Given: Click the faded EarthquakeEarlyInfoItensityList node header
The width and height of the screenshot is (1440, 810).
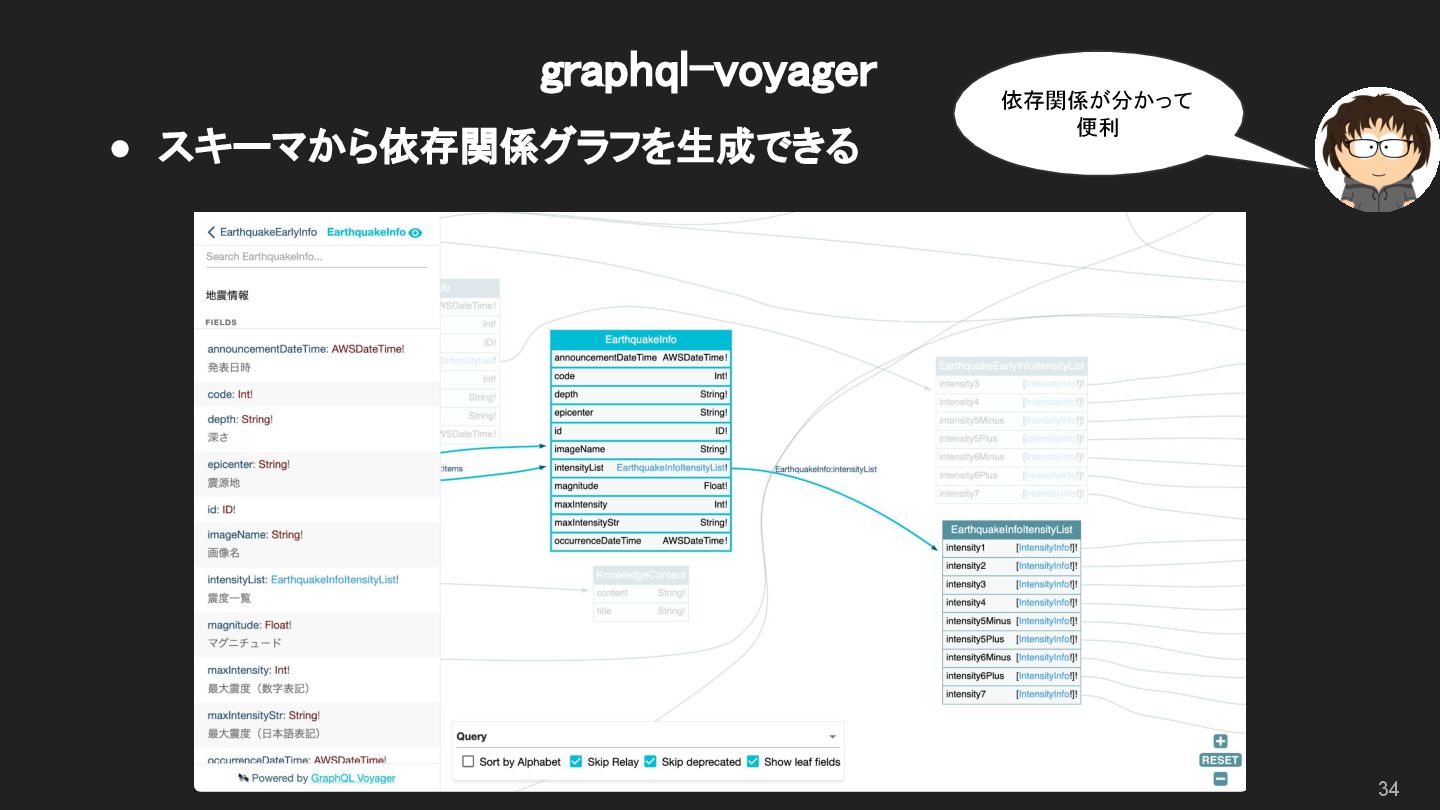Looking at the screenshot, I should click(1011, 366).
